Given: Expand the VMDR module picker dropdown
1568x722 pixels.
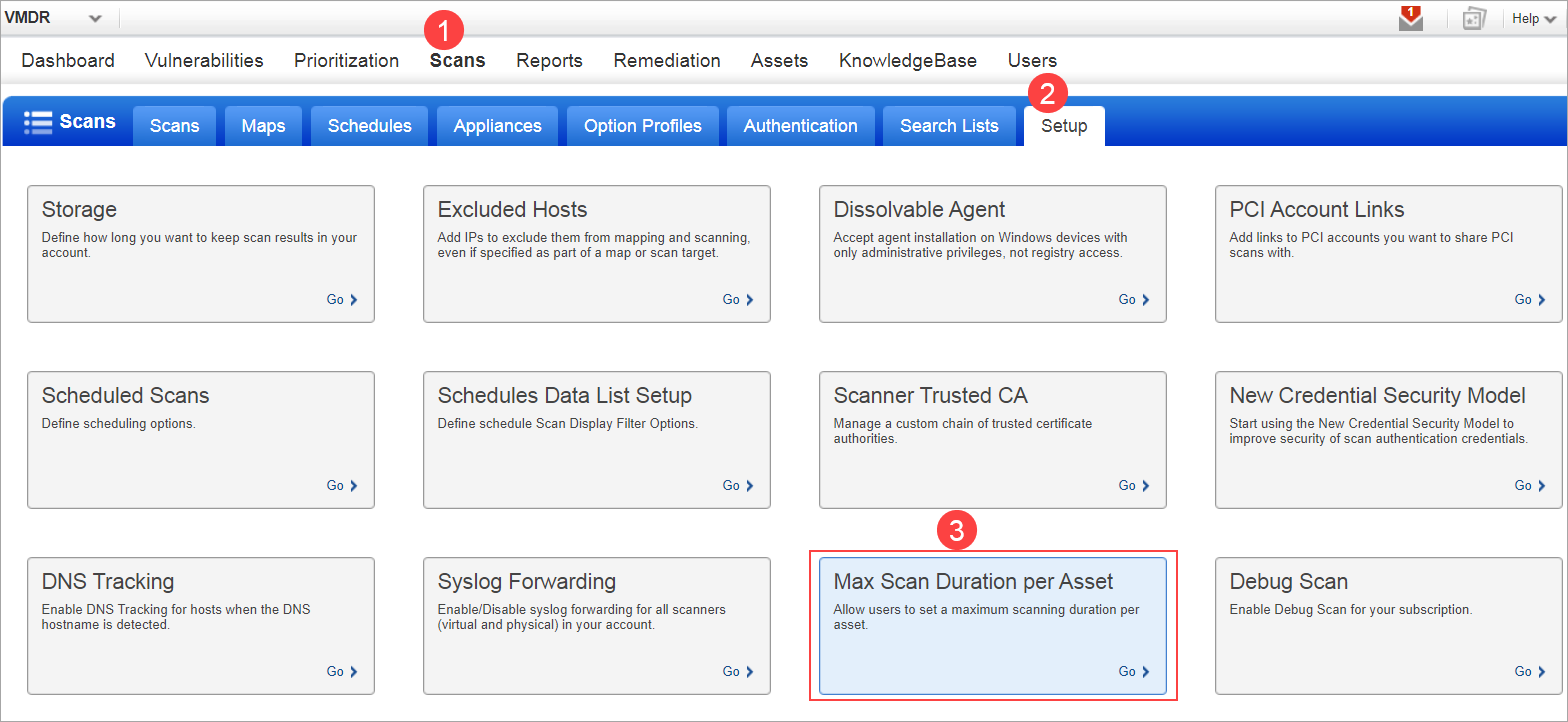Looking at the screenshot, I should point(95,18).
